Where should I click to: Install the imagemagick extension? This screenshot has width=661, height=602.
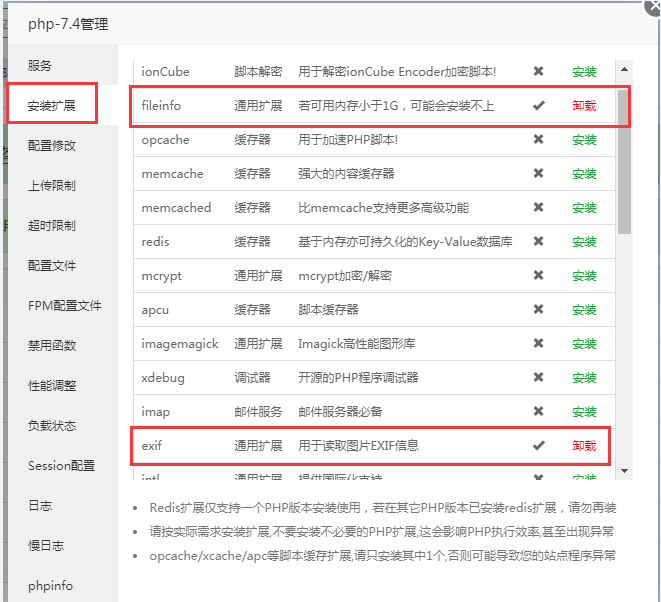pos(584,344)
